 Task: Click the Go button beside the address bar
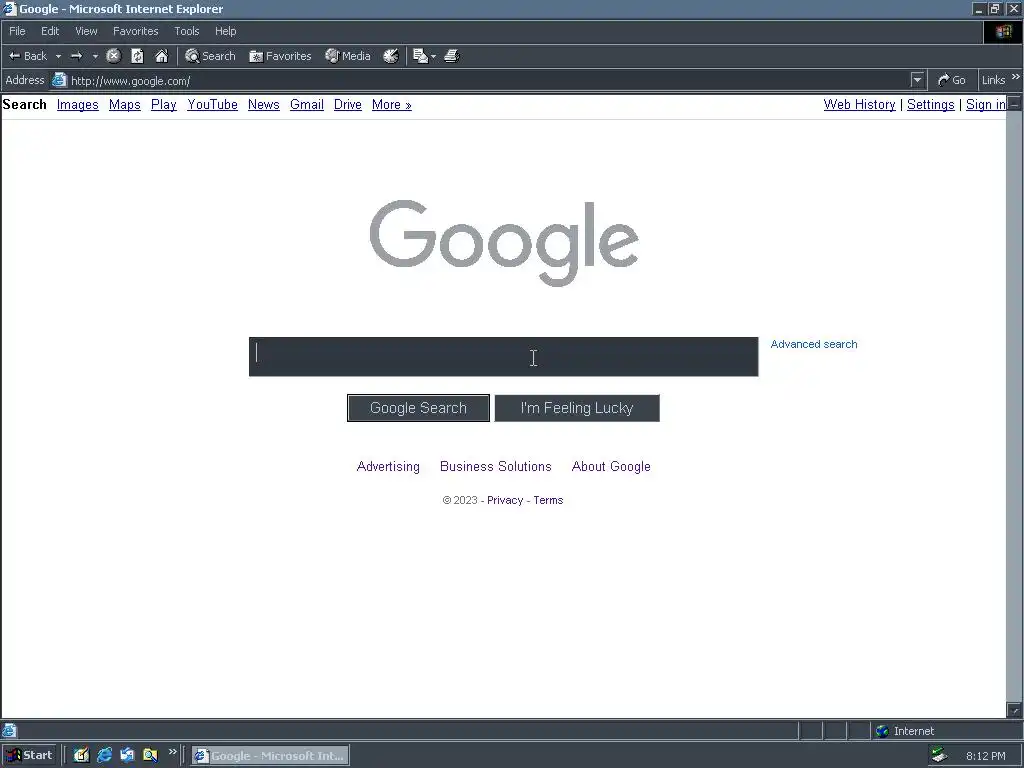(952, 80)
